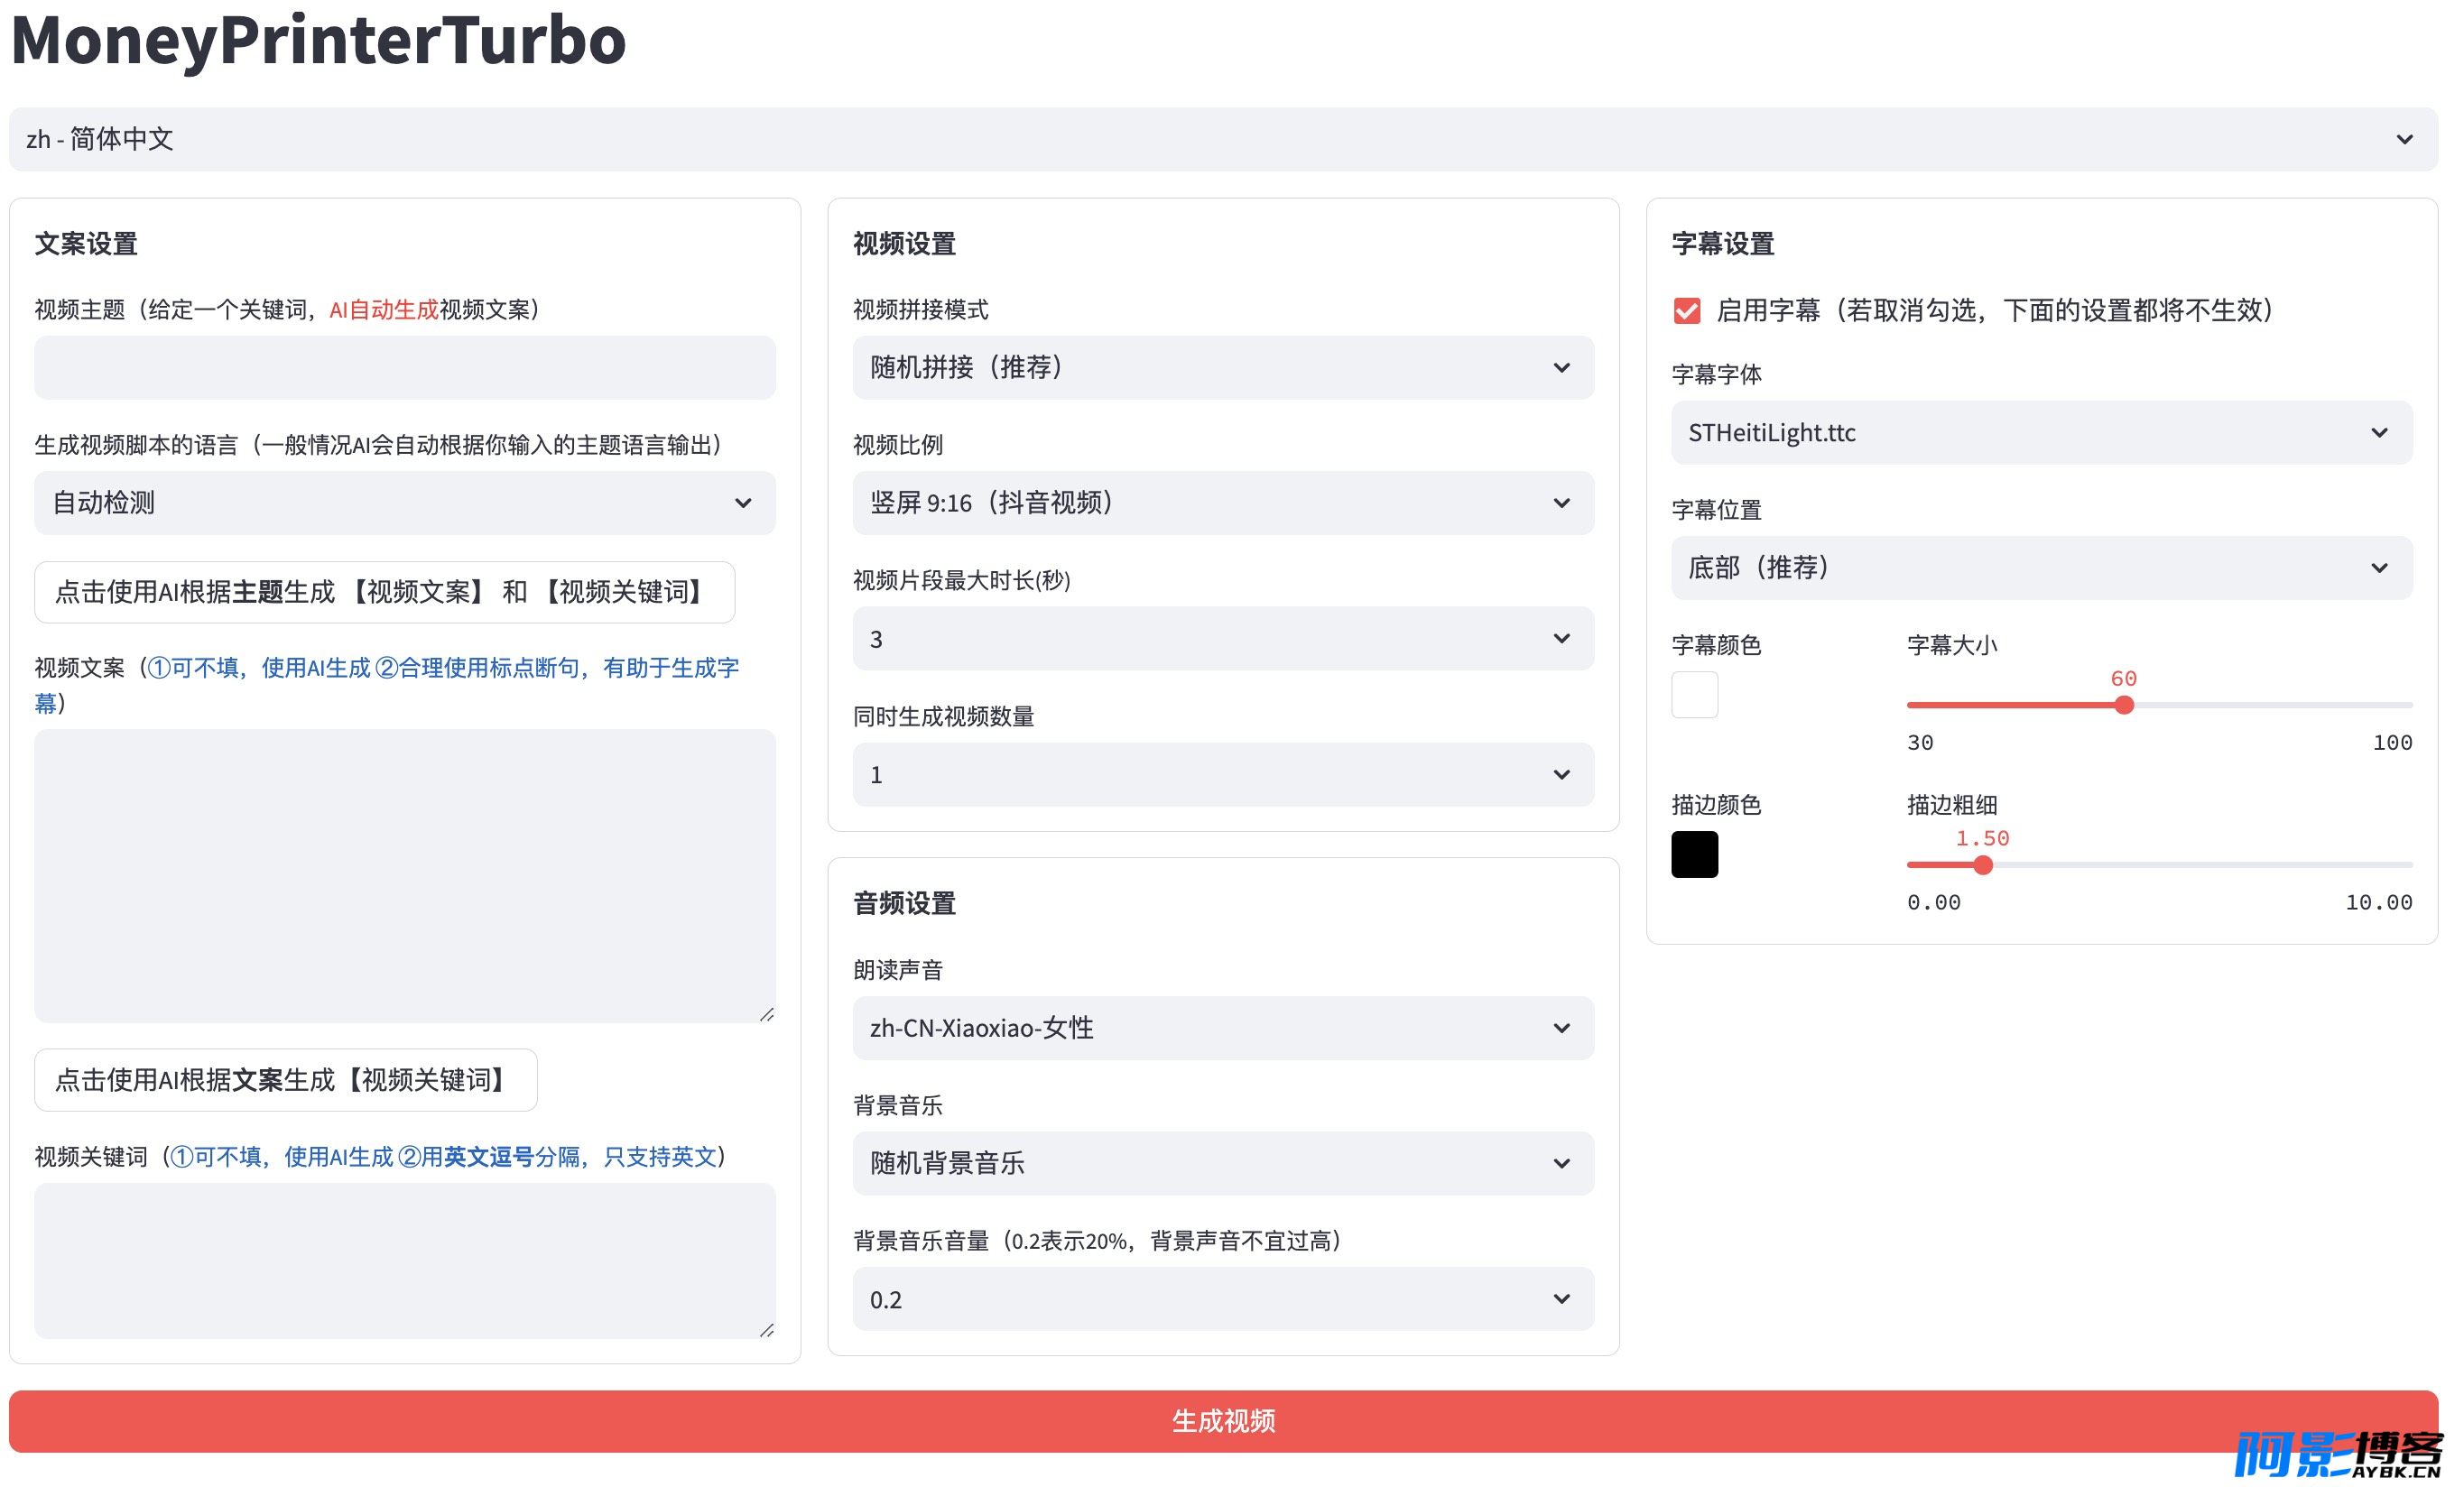Click the chevron arrow on 自动检测 dropdown

coord(743,503)
